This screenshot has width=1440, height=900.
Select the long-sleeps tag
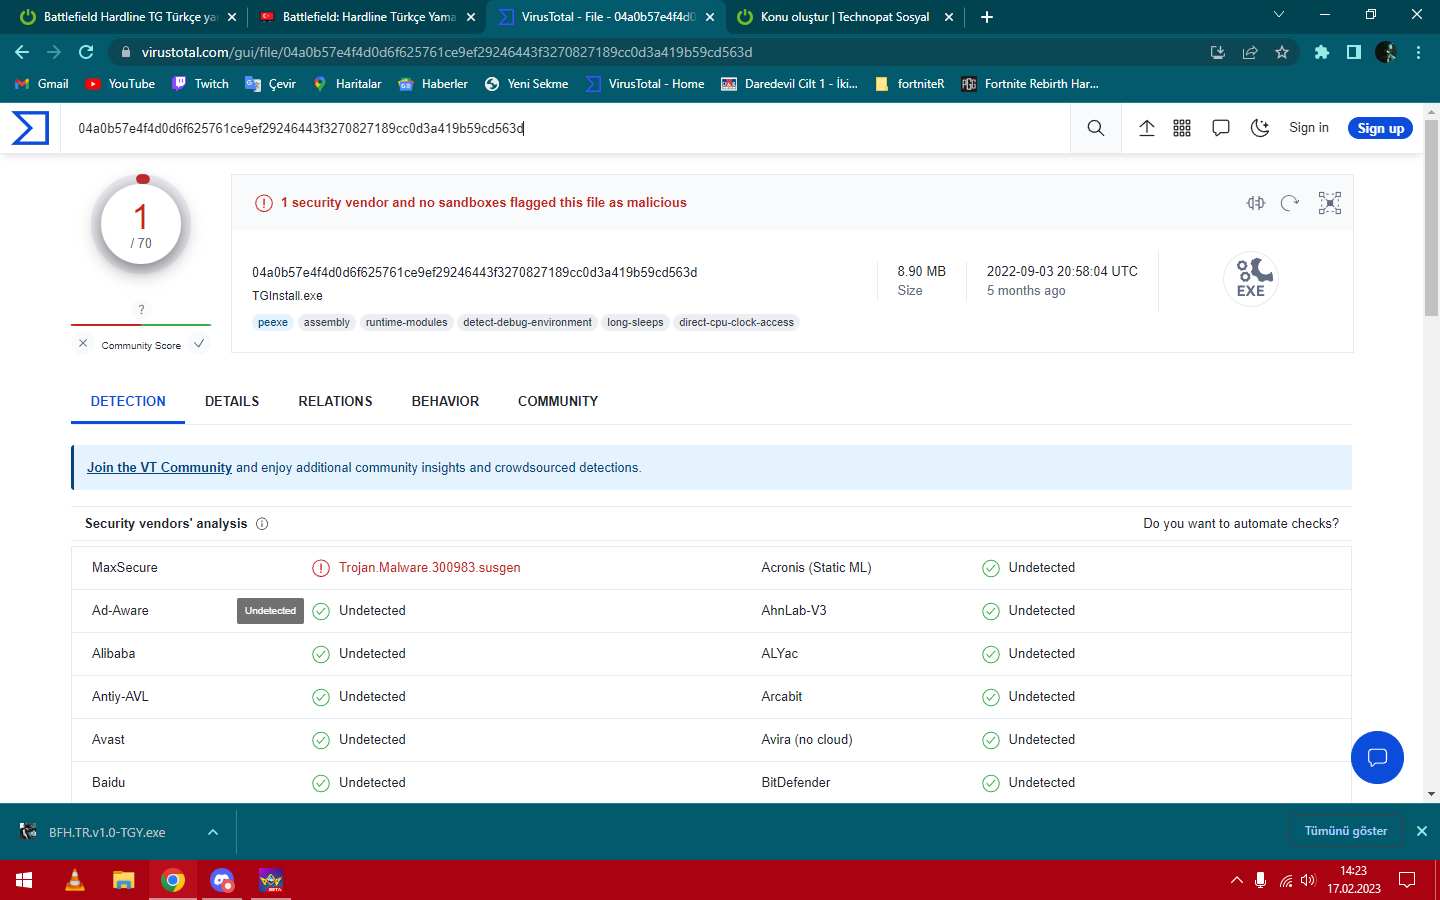click(x=635, y=322)
